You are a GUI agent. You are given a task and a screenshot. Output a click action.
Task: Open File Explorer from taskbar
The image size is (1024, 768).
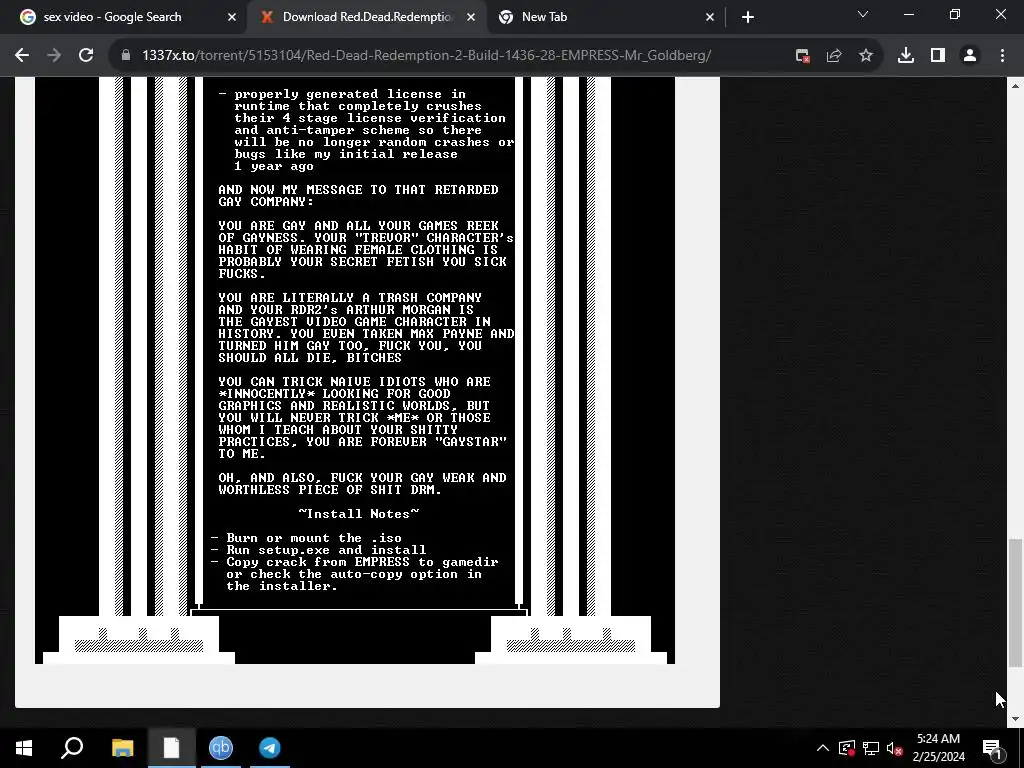pos(122,748)
